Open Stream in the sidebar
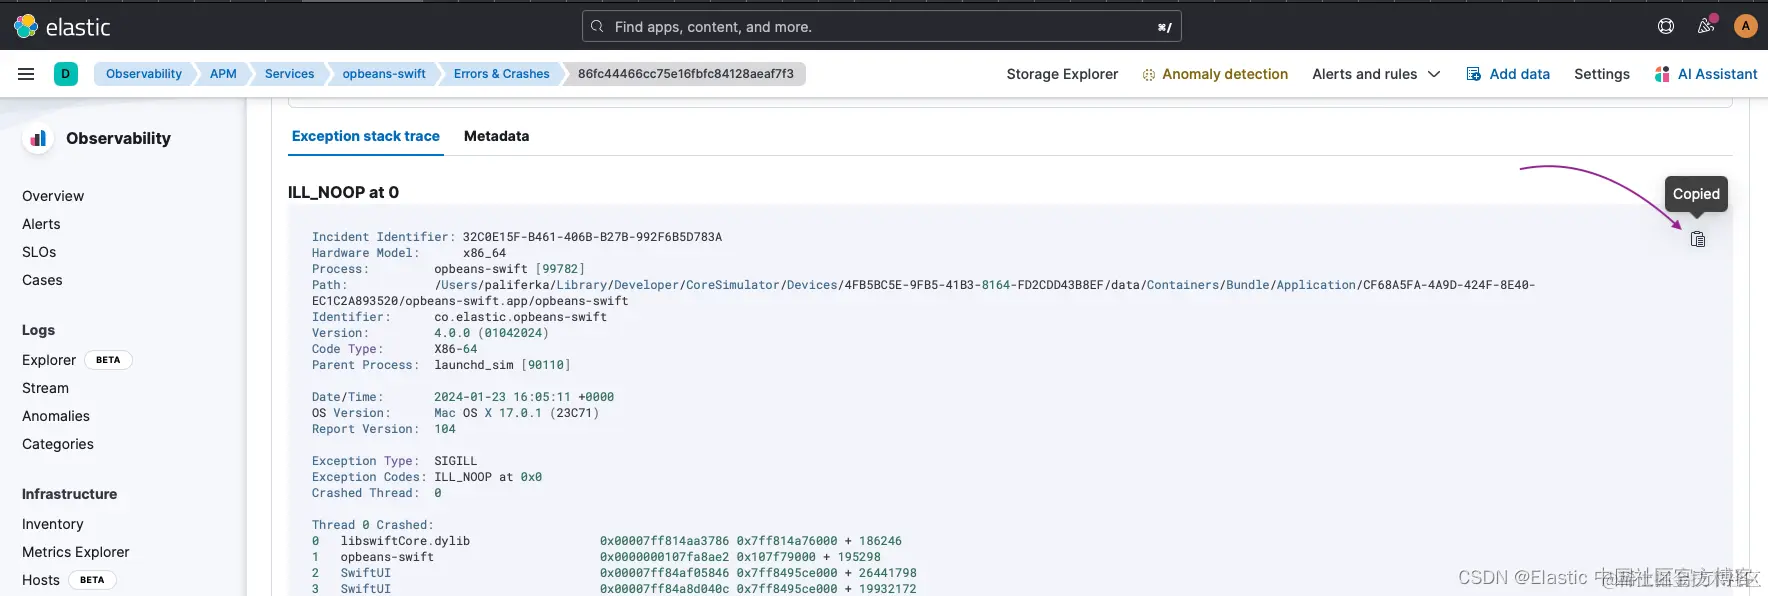 pyautogui.click(x=45, y=388)
